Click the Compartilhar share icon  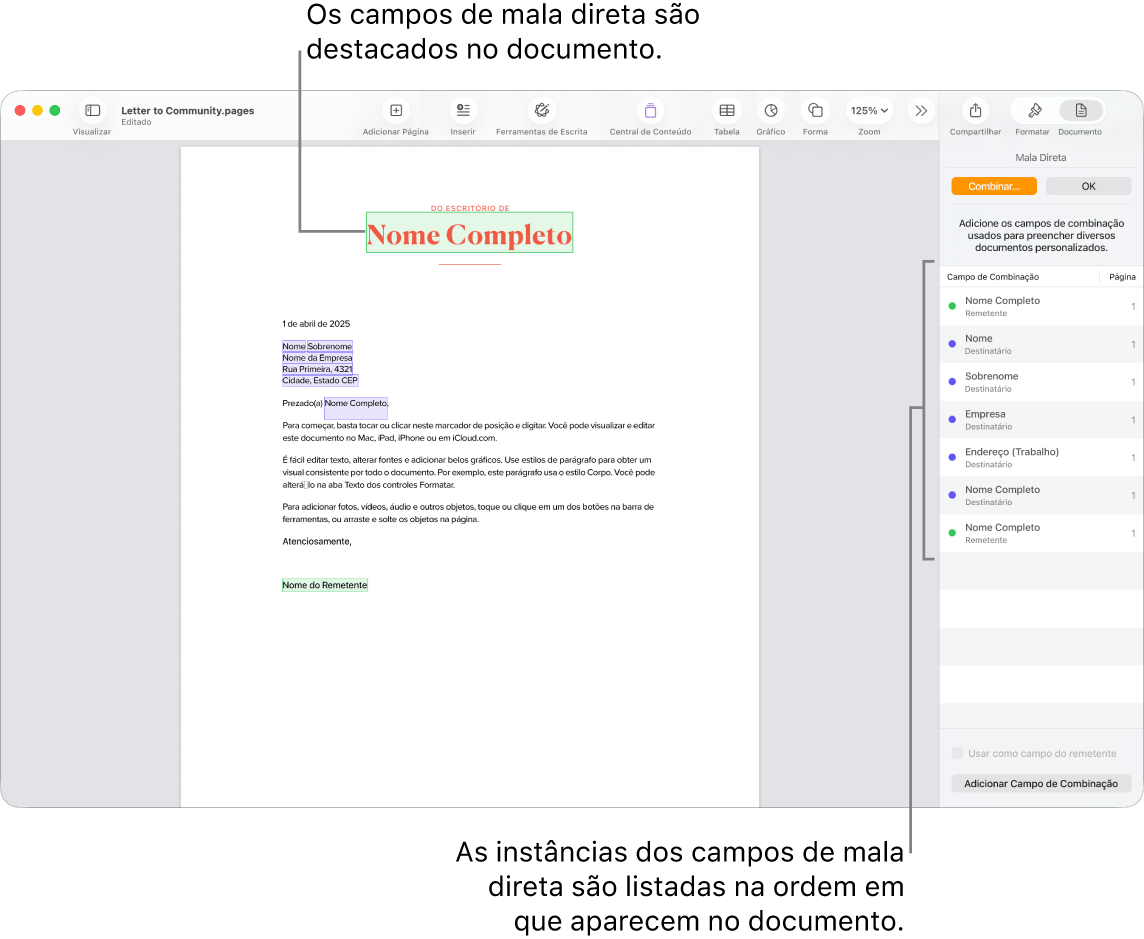(975, 111)
